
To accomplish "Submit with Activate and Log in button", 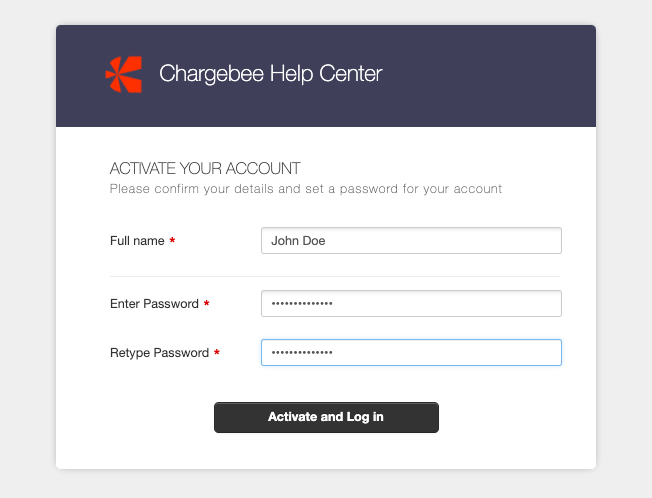I will (x=326, y=417).
